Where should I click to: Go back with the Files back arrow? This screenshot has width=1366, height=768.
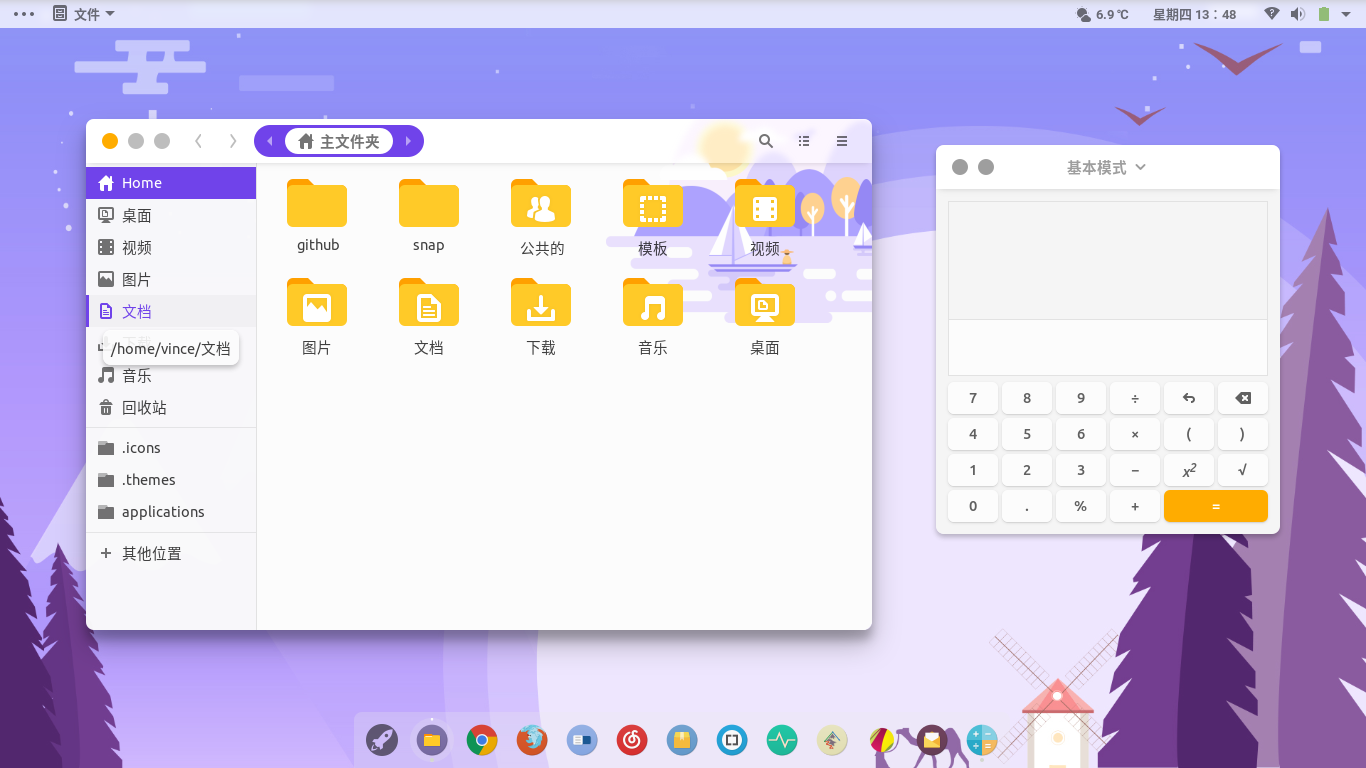199,141
